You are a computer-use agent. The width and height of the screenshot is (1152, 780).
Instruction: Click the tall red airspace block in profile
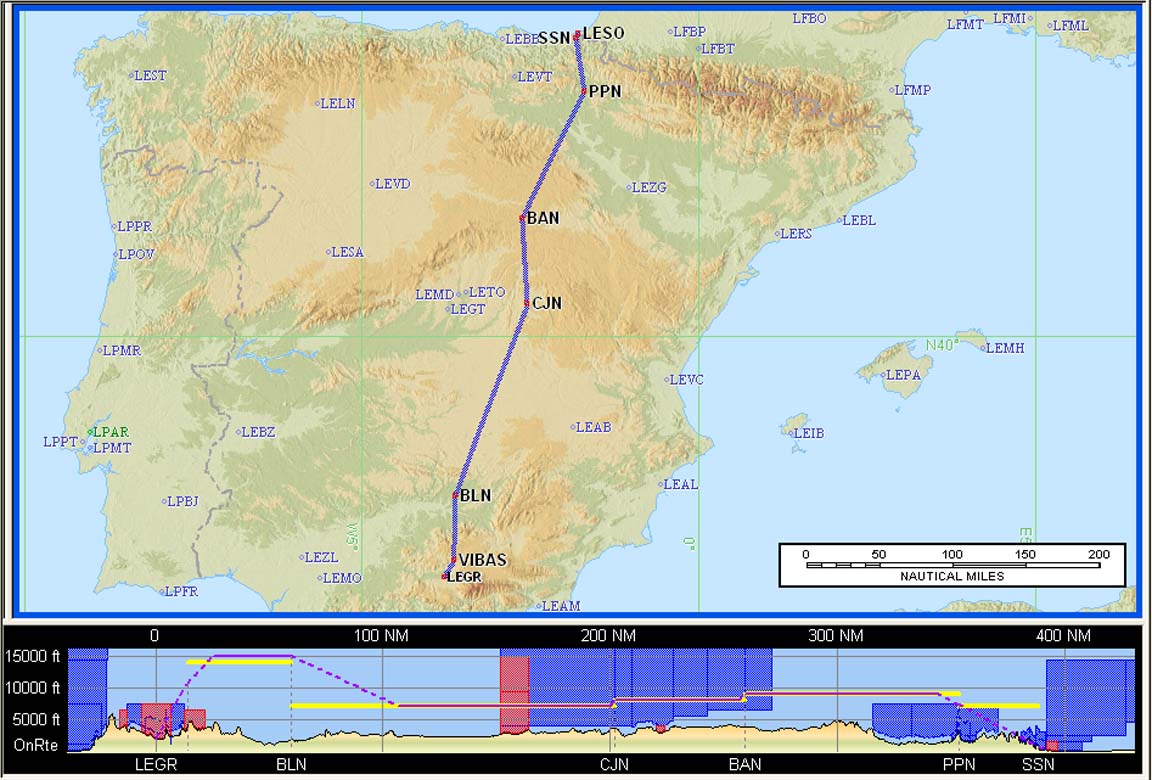[513, 695]
